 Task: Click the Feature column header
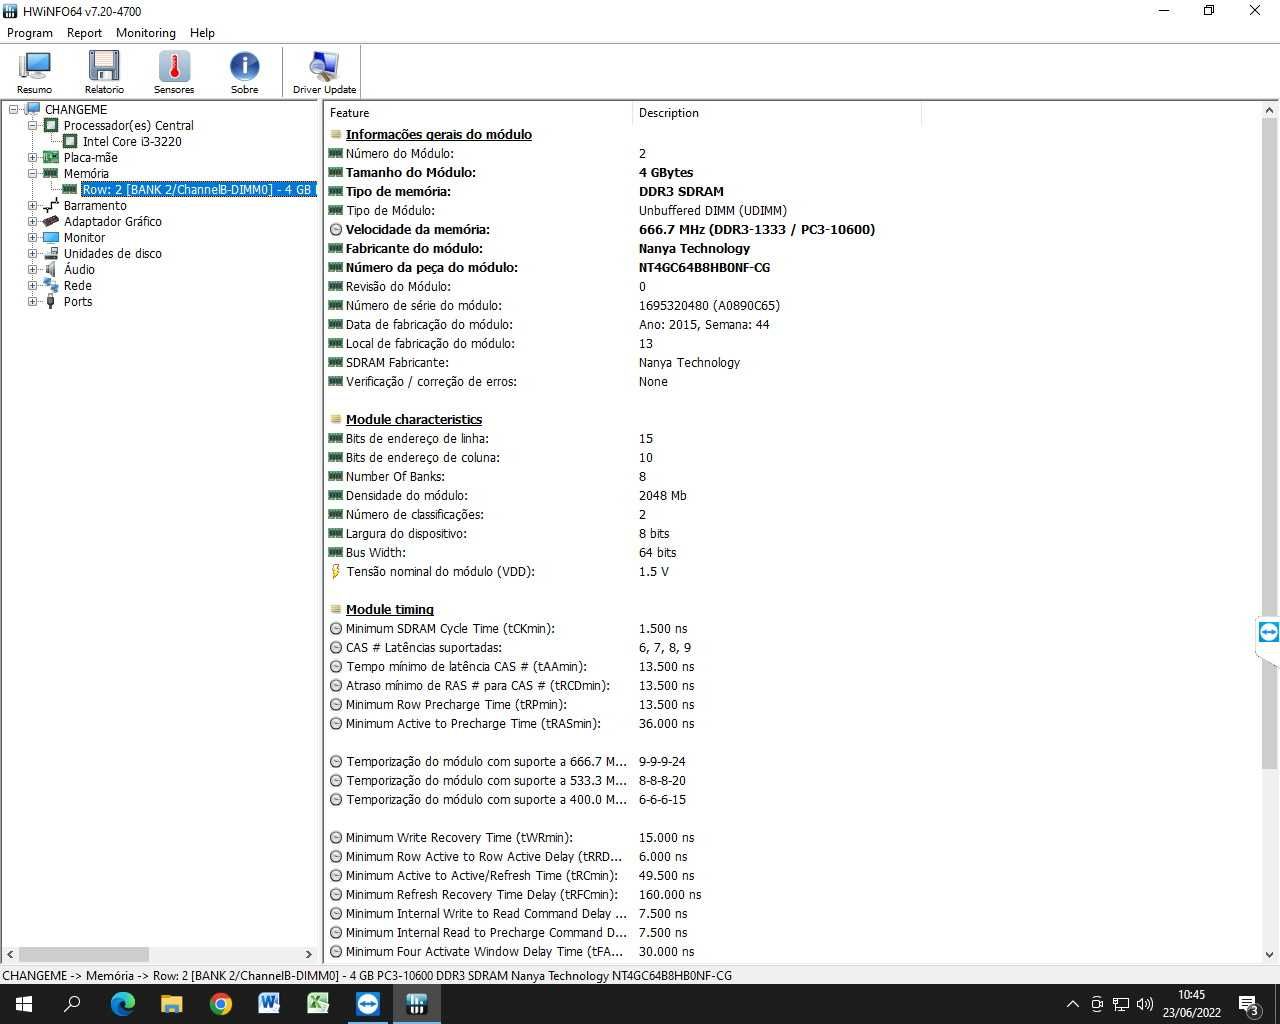click(x=478, y=113)
